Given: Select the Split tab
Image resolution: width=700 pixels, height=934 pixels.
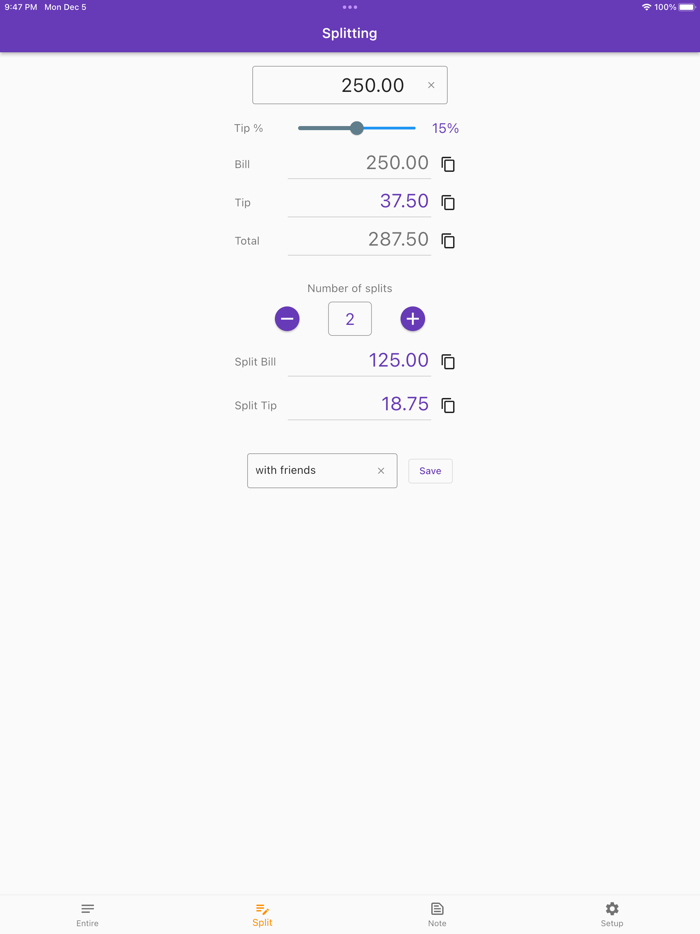Looking at the screenshot, I should tap(262, 913).
